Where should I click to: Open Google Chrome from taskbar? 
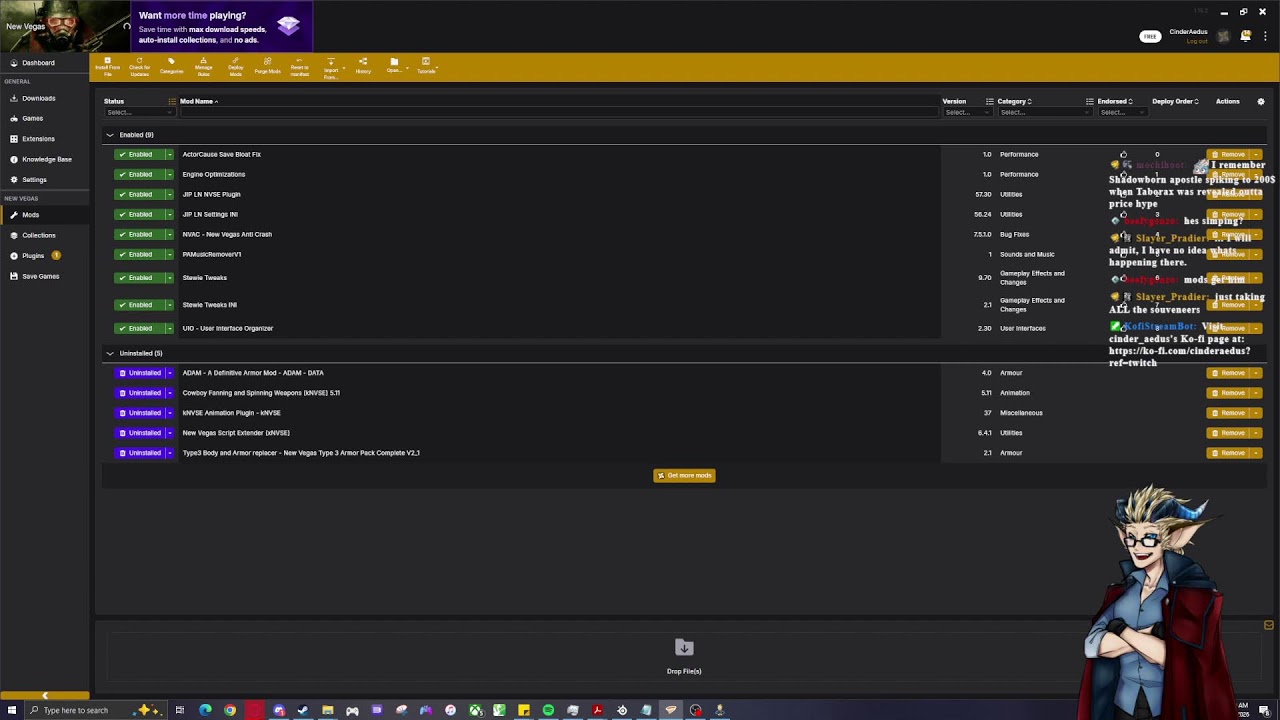click(x=230, y=710)
